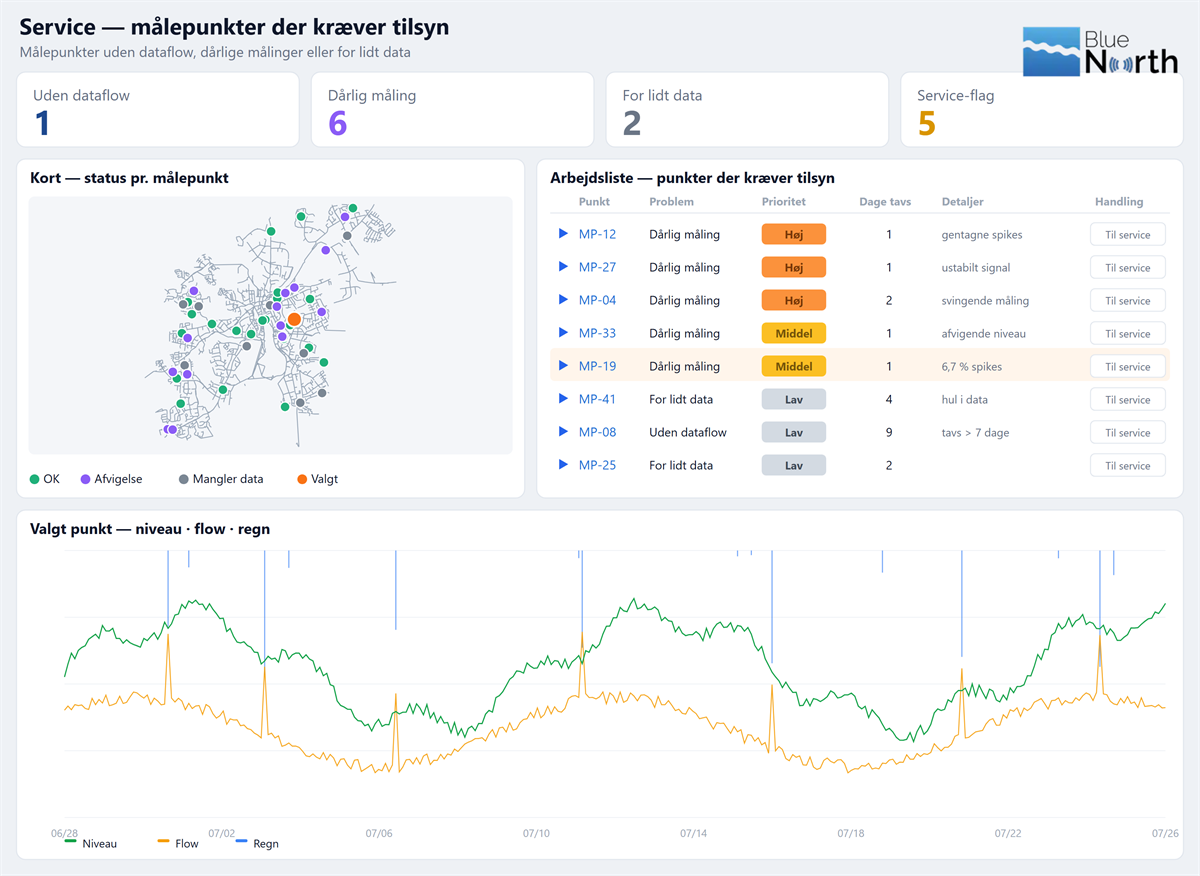Click the Lav badge for MP-08
Image resolution: width=1200 pixels, height=876 pixels.
point(794,433)
